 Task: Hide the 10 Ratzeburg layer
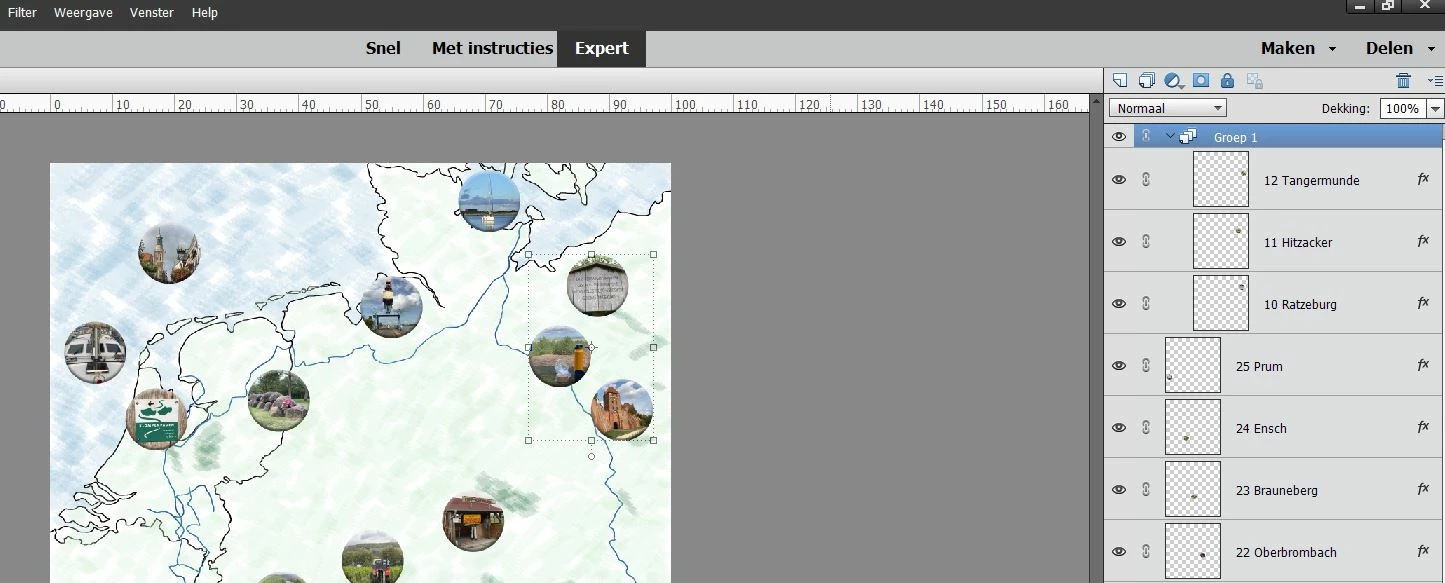click(1119, 304)
